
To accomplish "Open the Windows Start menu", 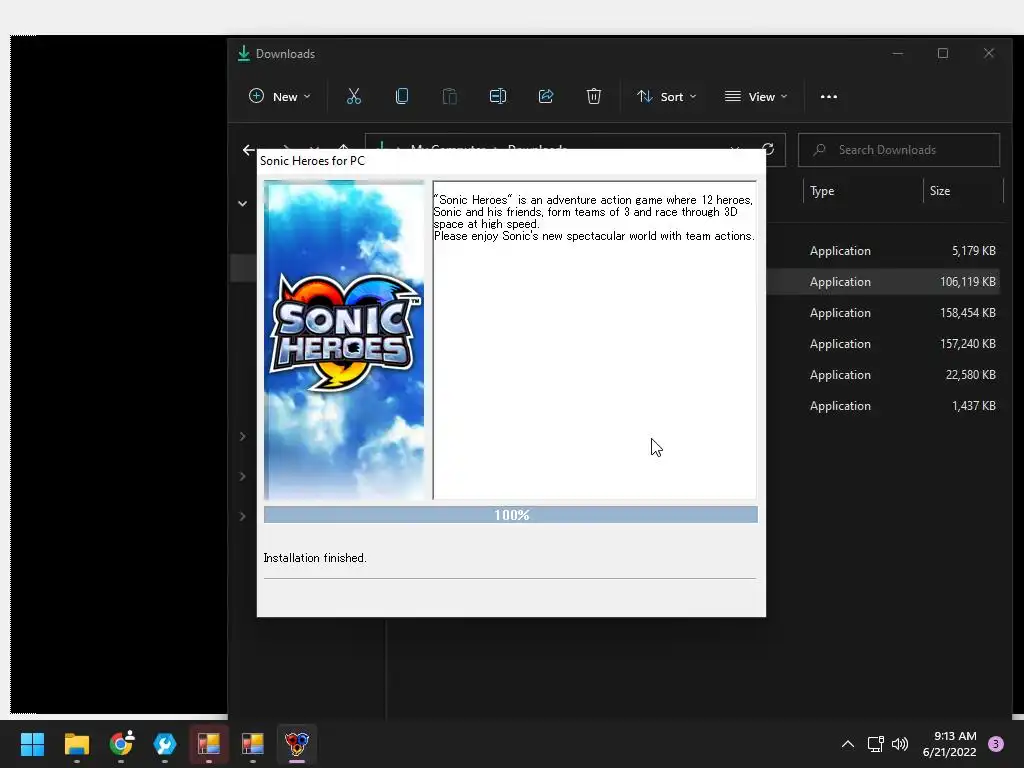I will coord(32,744).
